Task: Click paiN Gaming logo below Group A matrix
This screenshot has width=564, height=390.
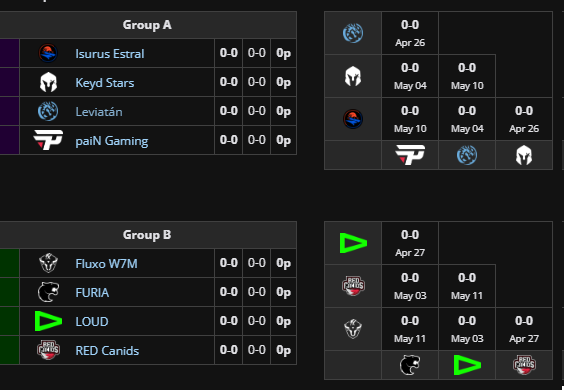Action: [x=410, y=155]
